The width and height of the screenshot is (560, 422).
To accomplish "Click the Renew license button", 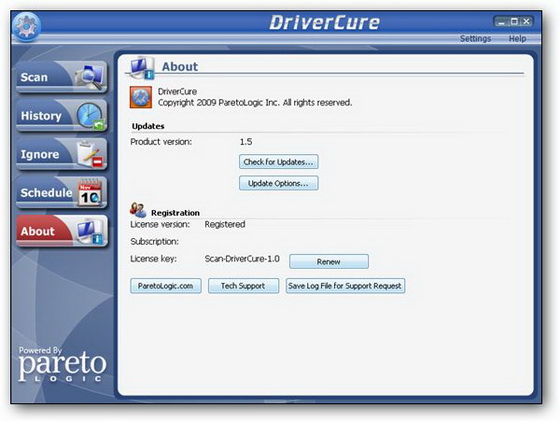I will coord(329,261).
